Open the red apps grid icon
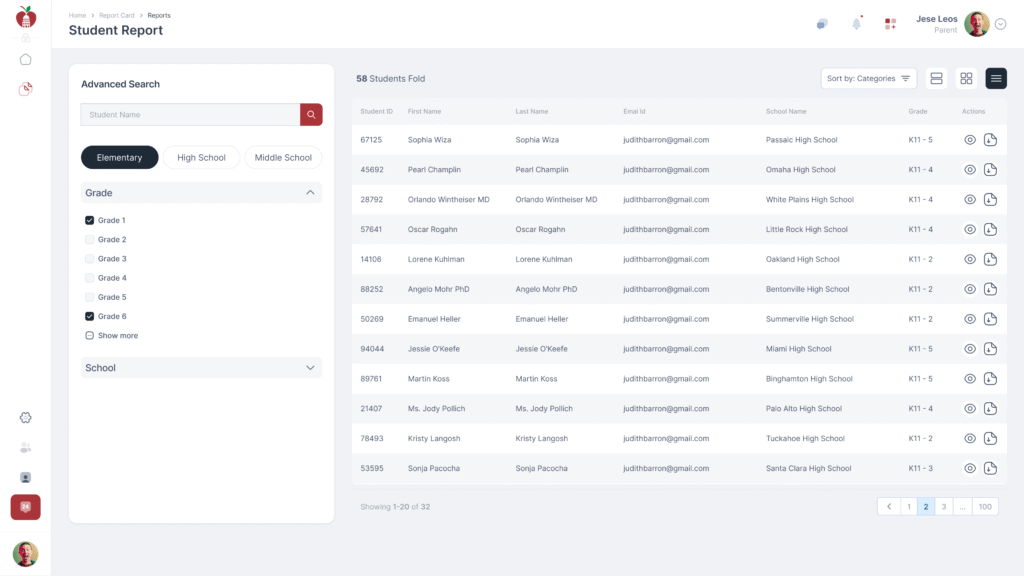 pyautogui.click(x=890, y=24)
